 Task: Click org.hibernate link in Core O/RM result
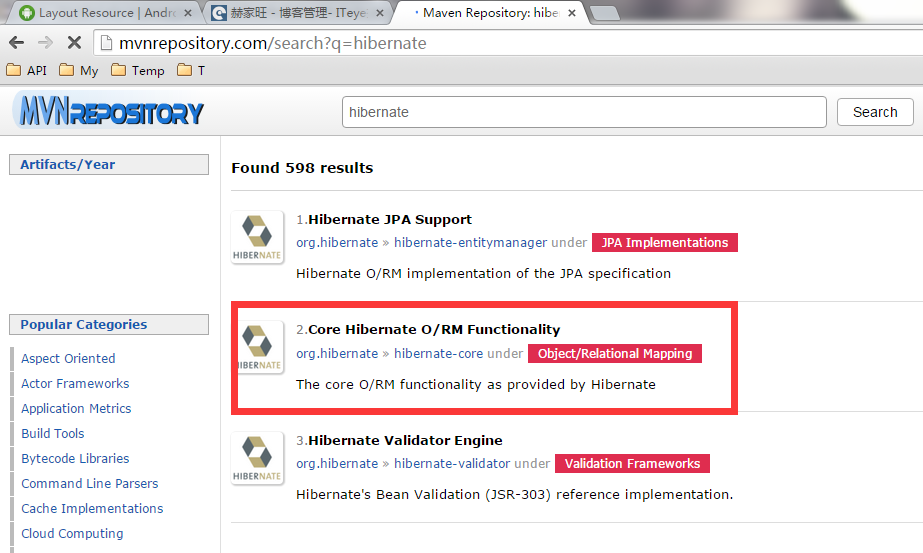(337, 353)
